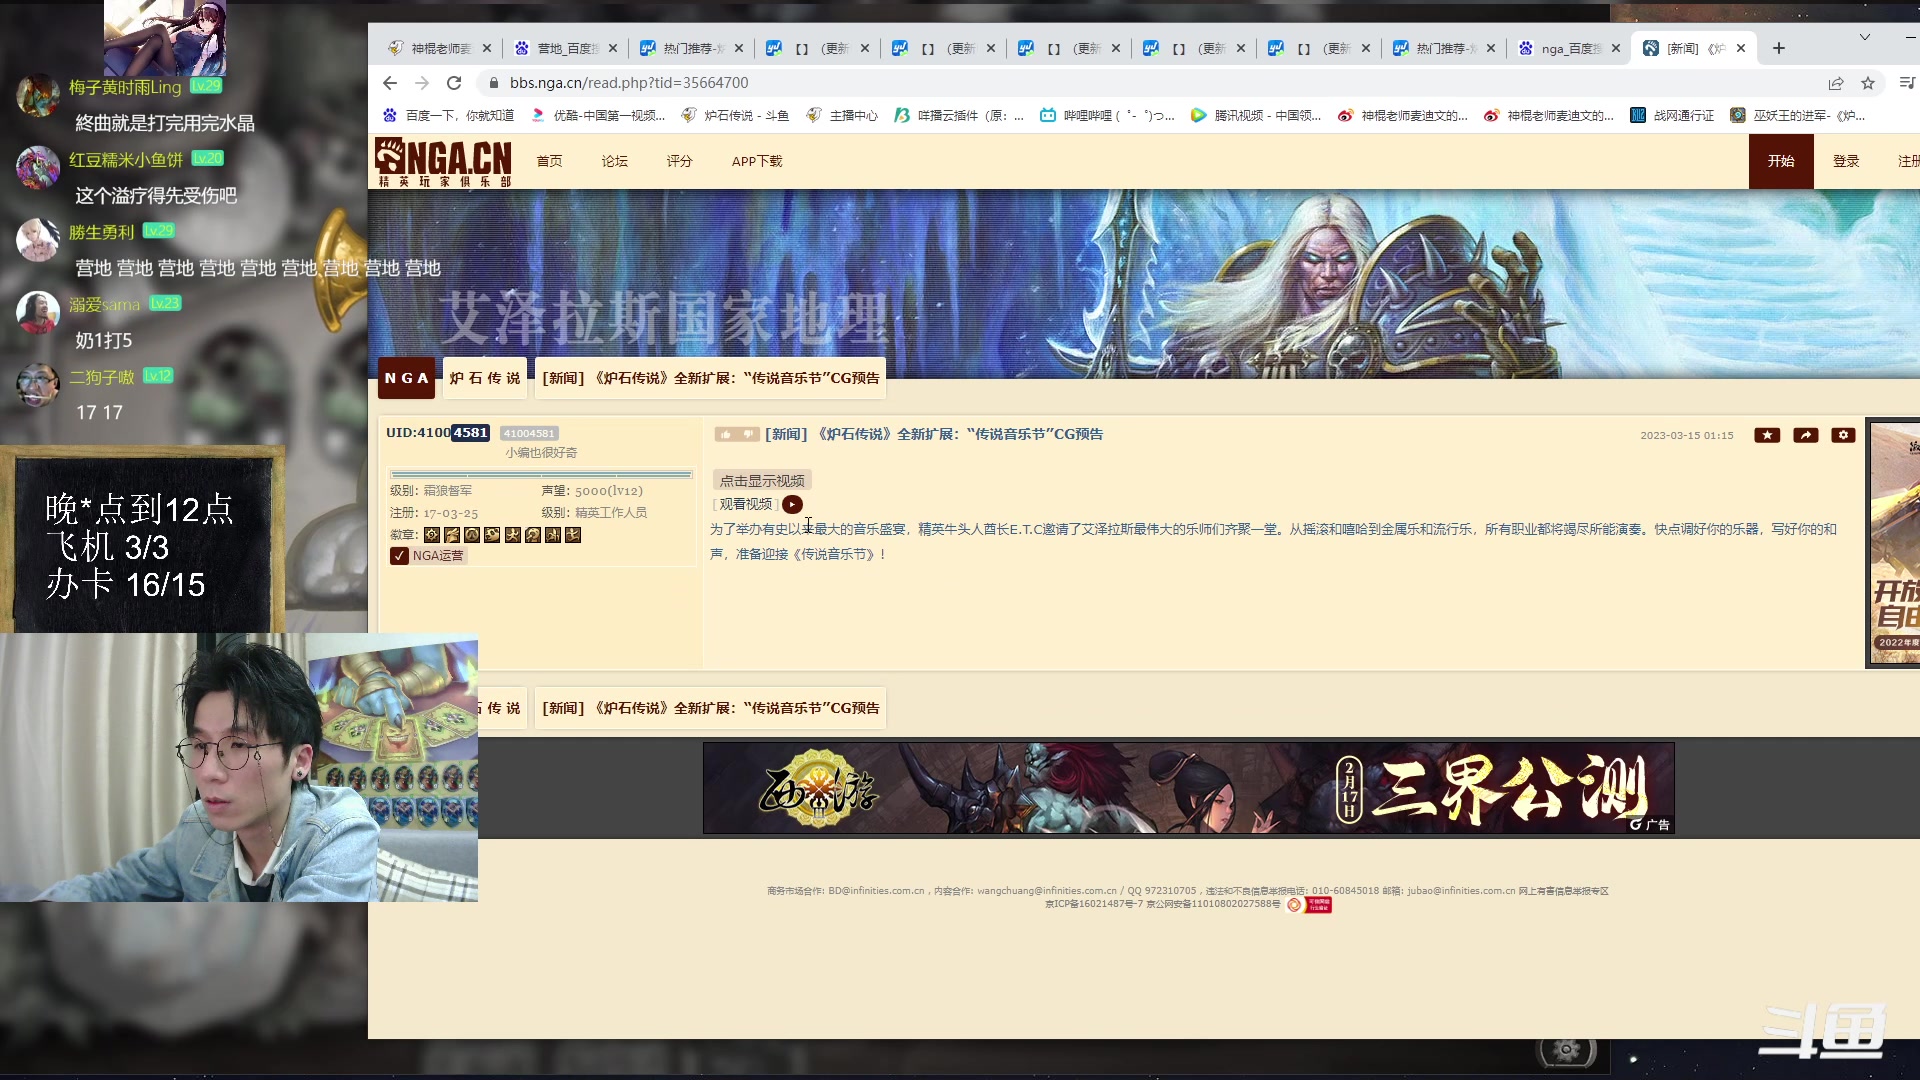Click the share arrow icon on the post

(x=1805, y=435)
